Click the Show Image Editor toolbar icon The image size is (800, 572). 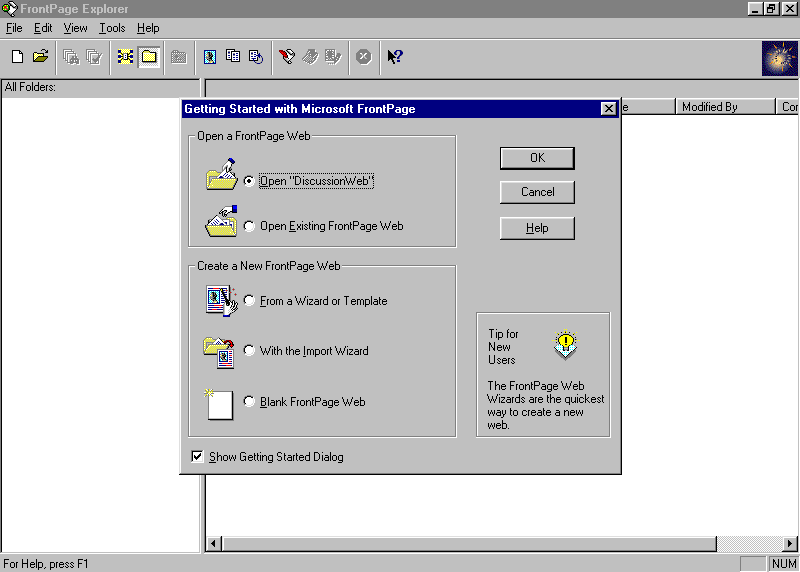click(x=333, y=57)
